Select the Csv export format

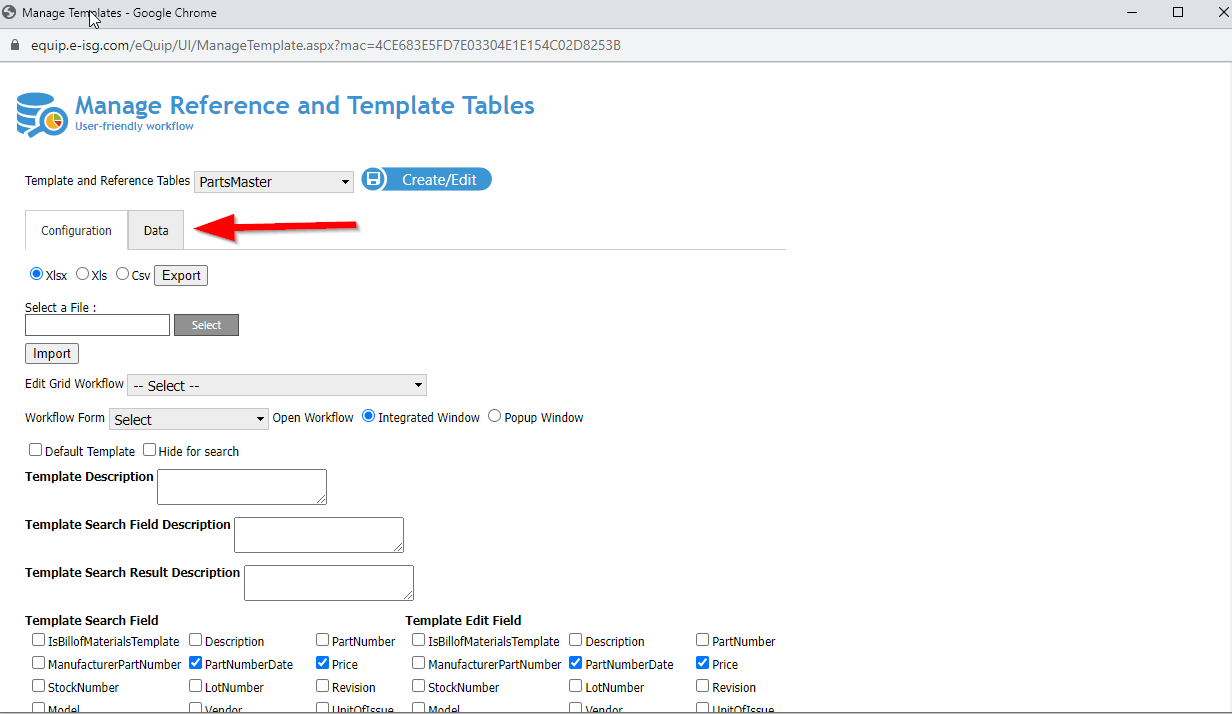[x=121, y=274]
